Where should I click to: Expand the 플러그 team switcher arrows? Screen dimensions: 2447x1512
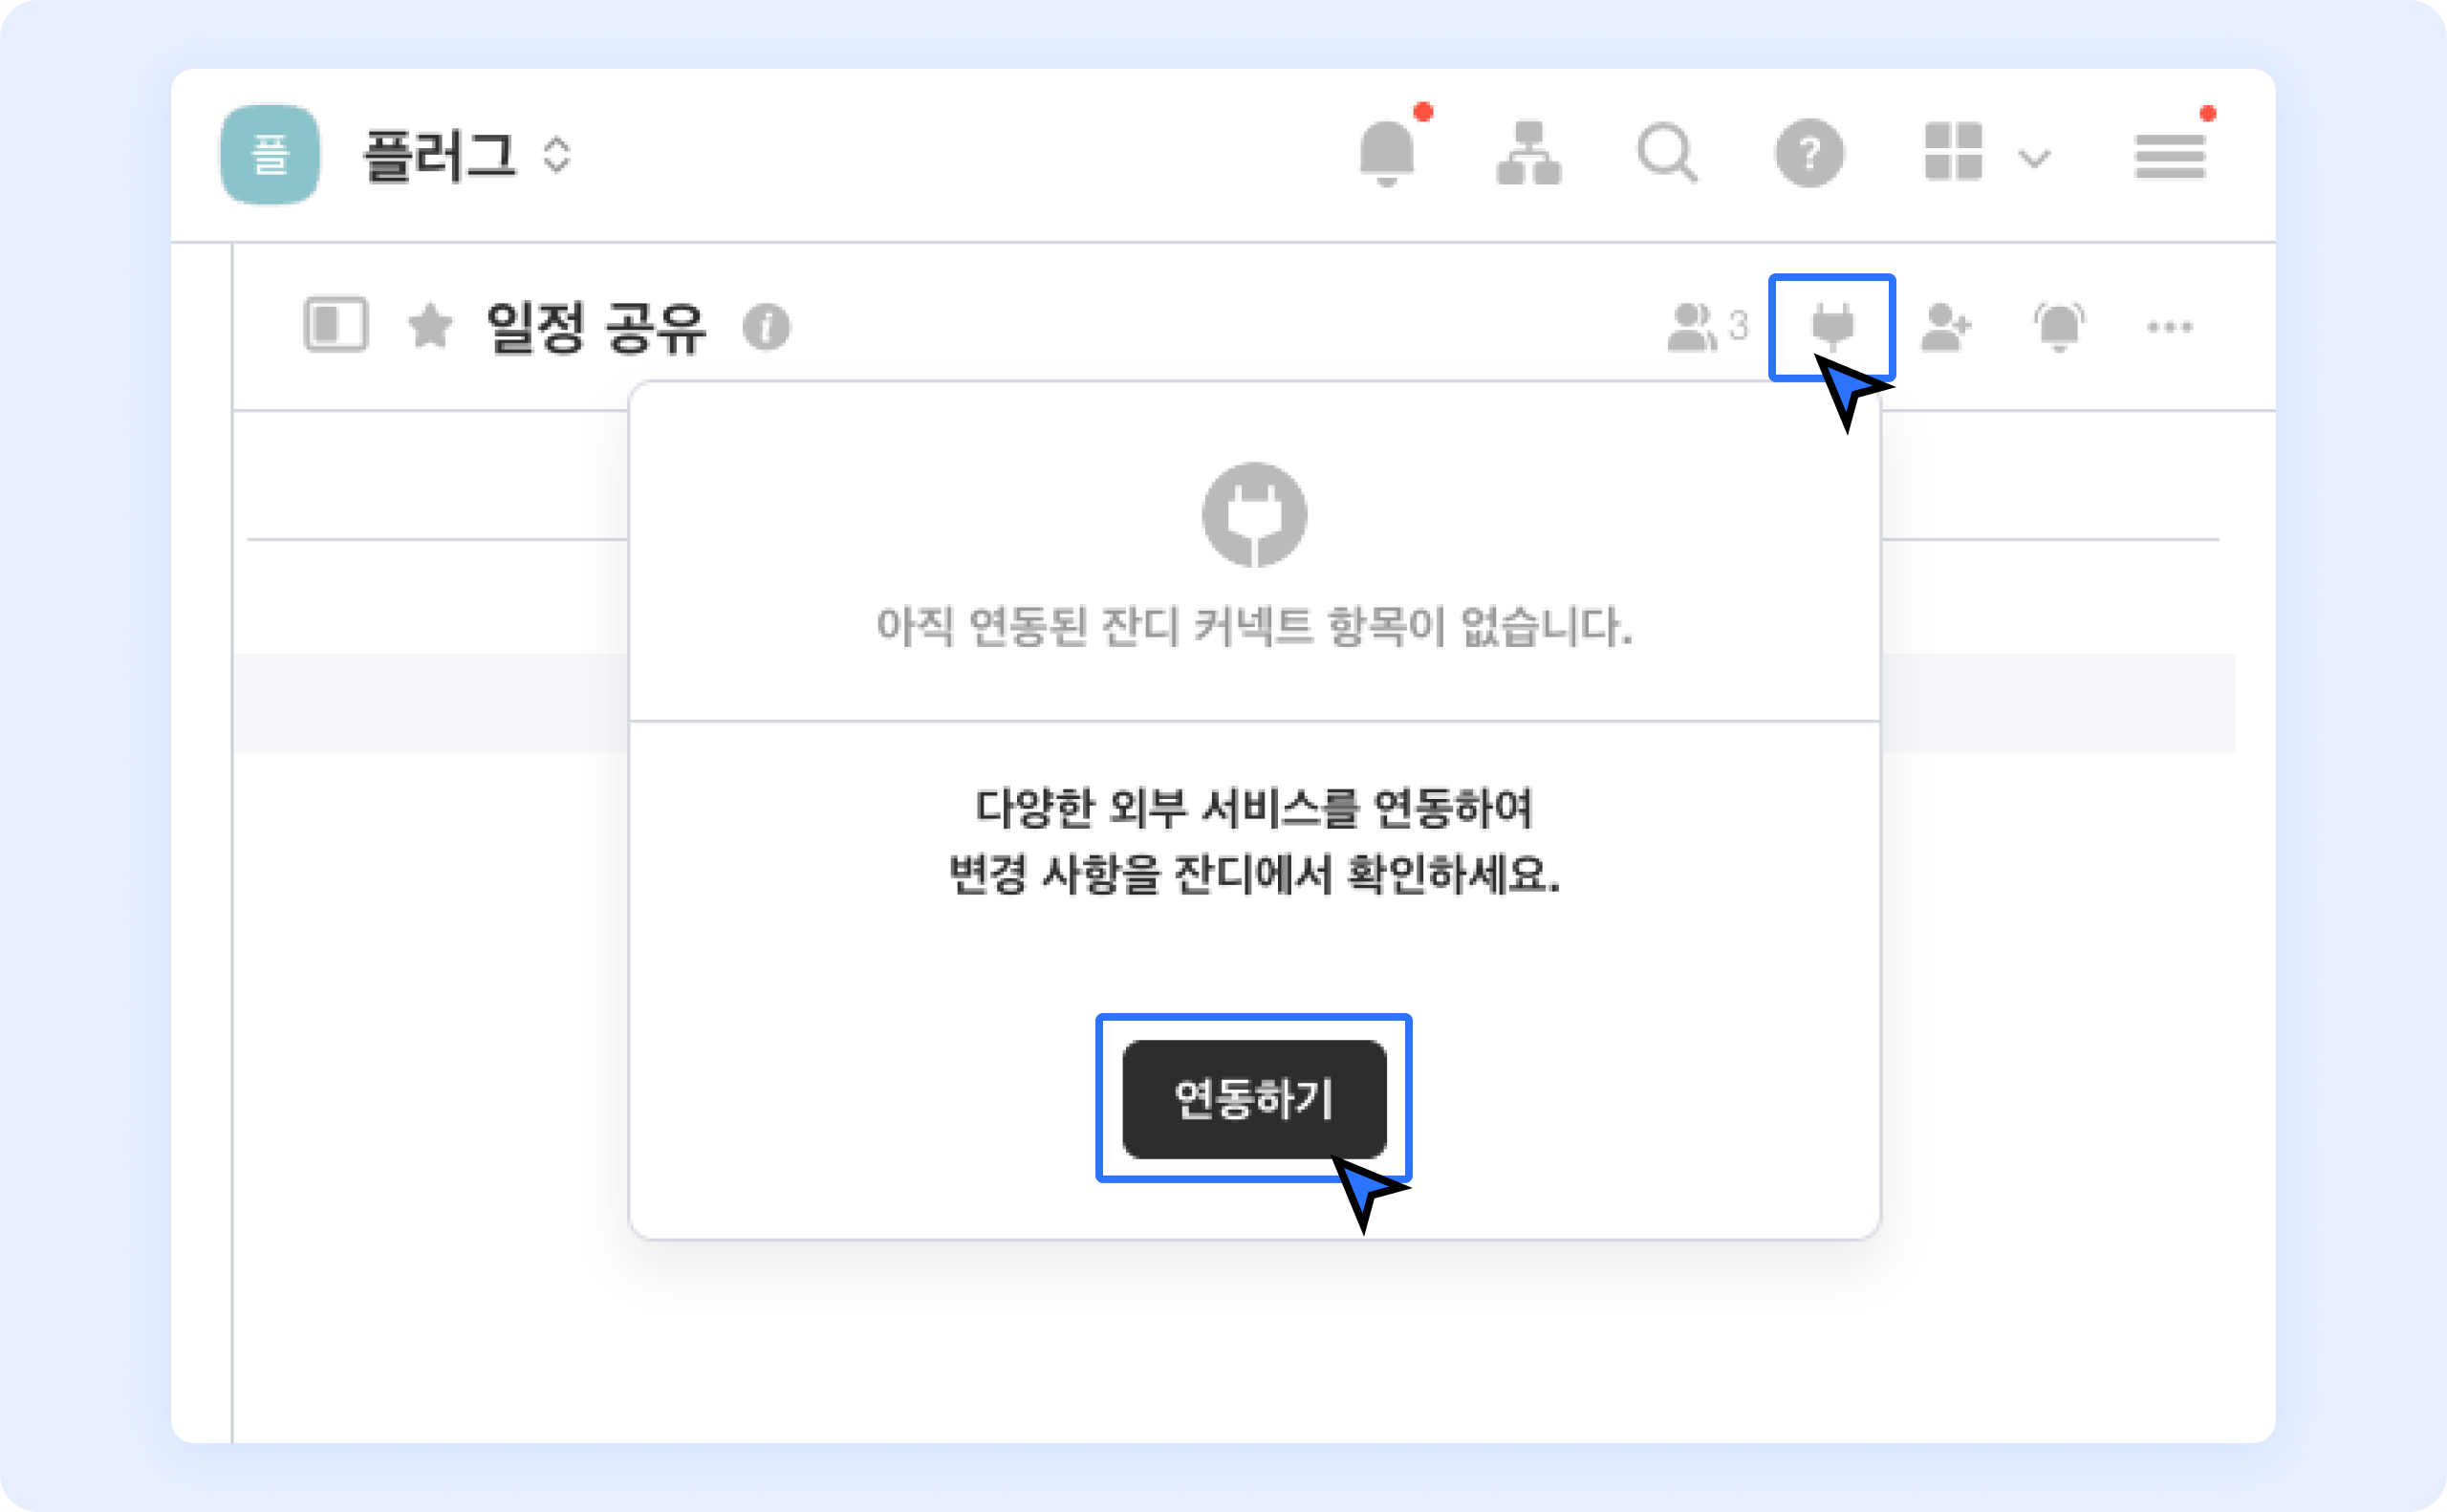coord(557,156)
